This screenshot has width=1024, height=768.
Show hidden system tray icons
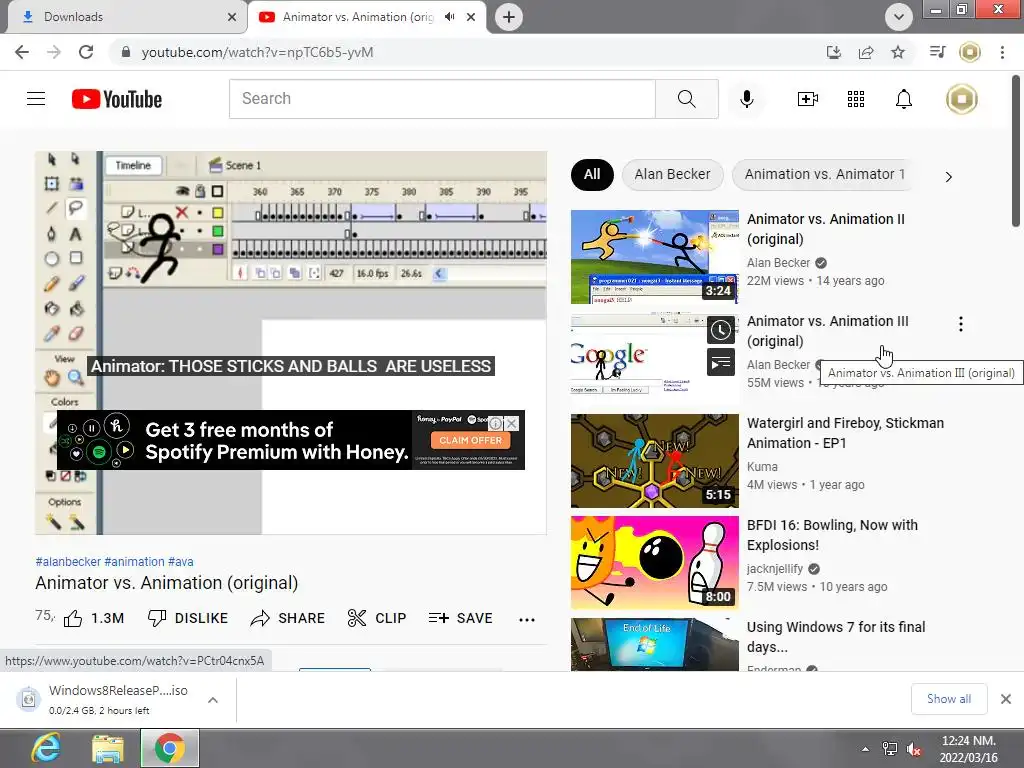[x=865, y=749]
